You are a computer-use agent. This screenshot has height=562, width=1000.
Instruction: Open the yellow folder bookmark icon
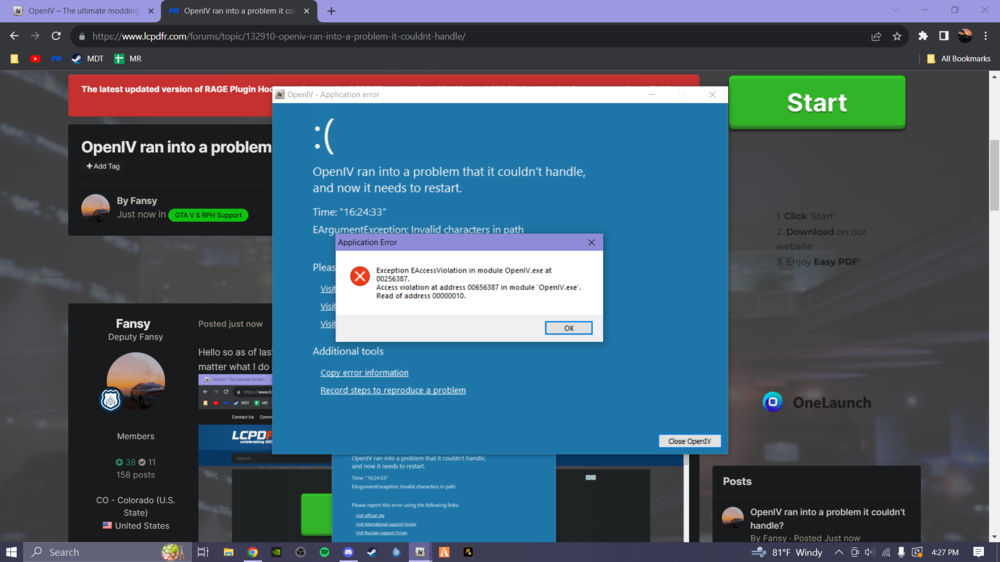click(14, 59)
